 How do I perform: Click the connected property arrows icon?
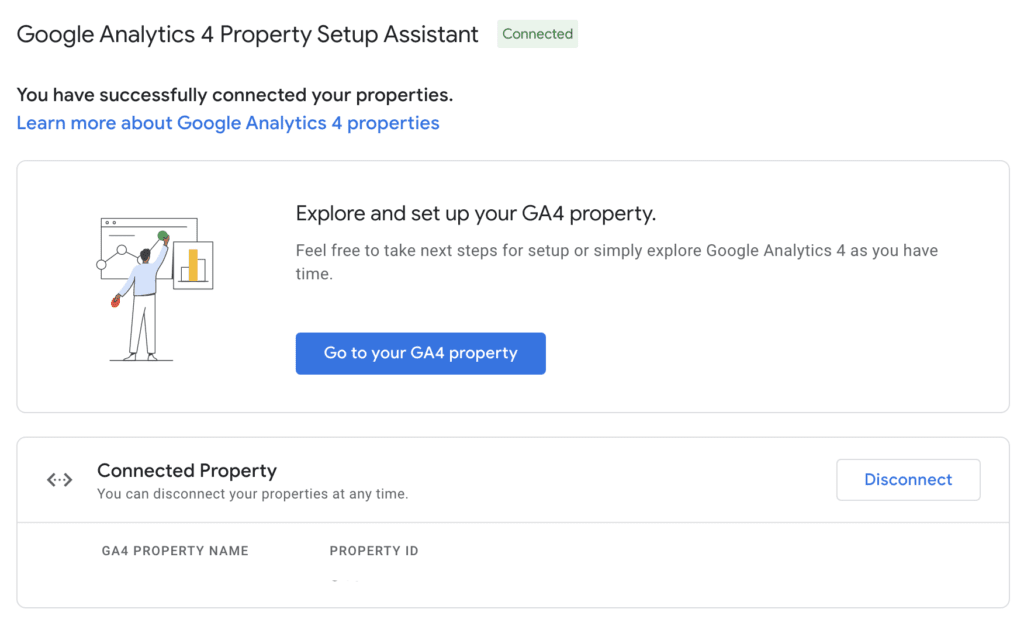(x=60, y=480)
